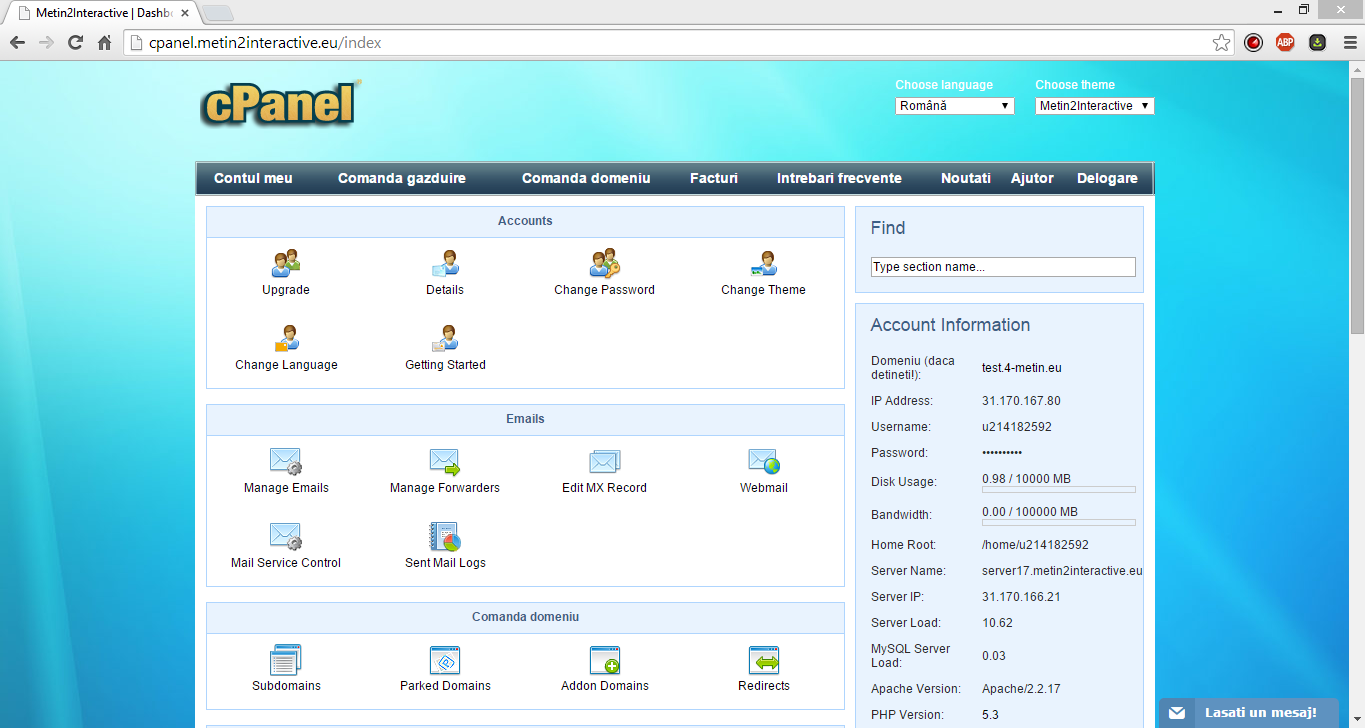Image resolution: width=1365 pixels, height=728 pixels.
Task: Open the Manage Emails icon
Action: [x=286, y=462]
